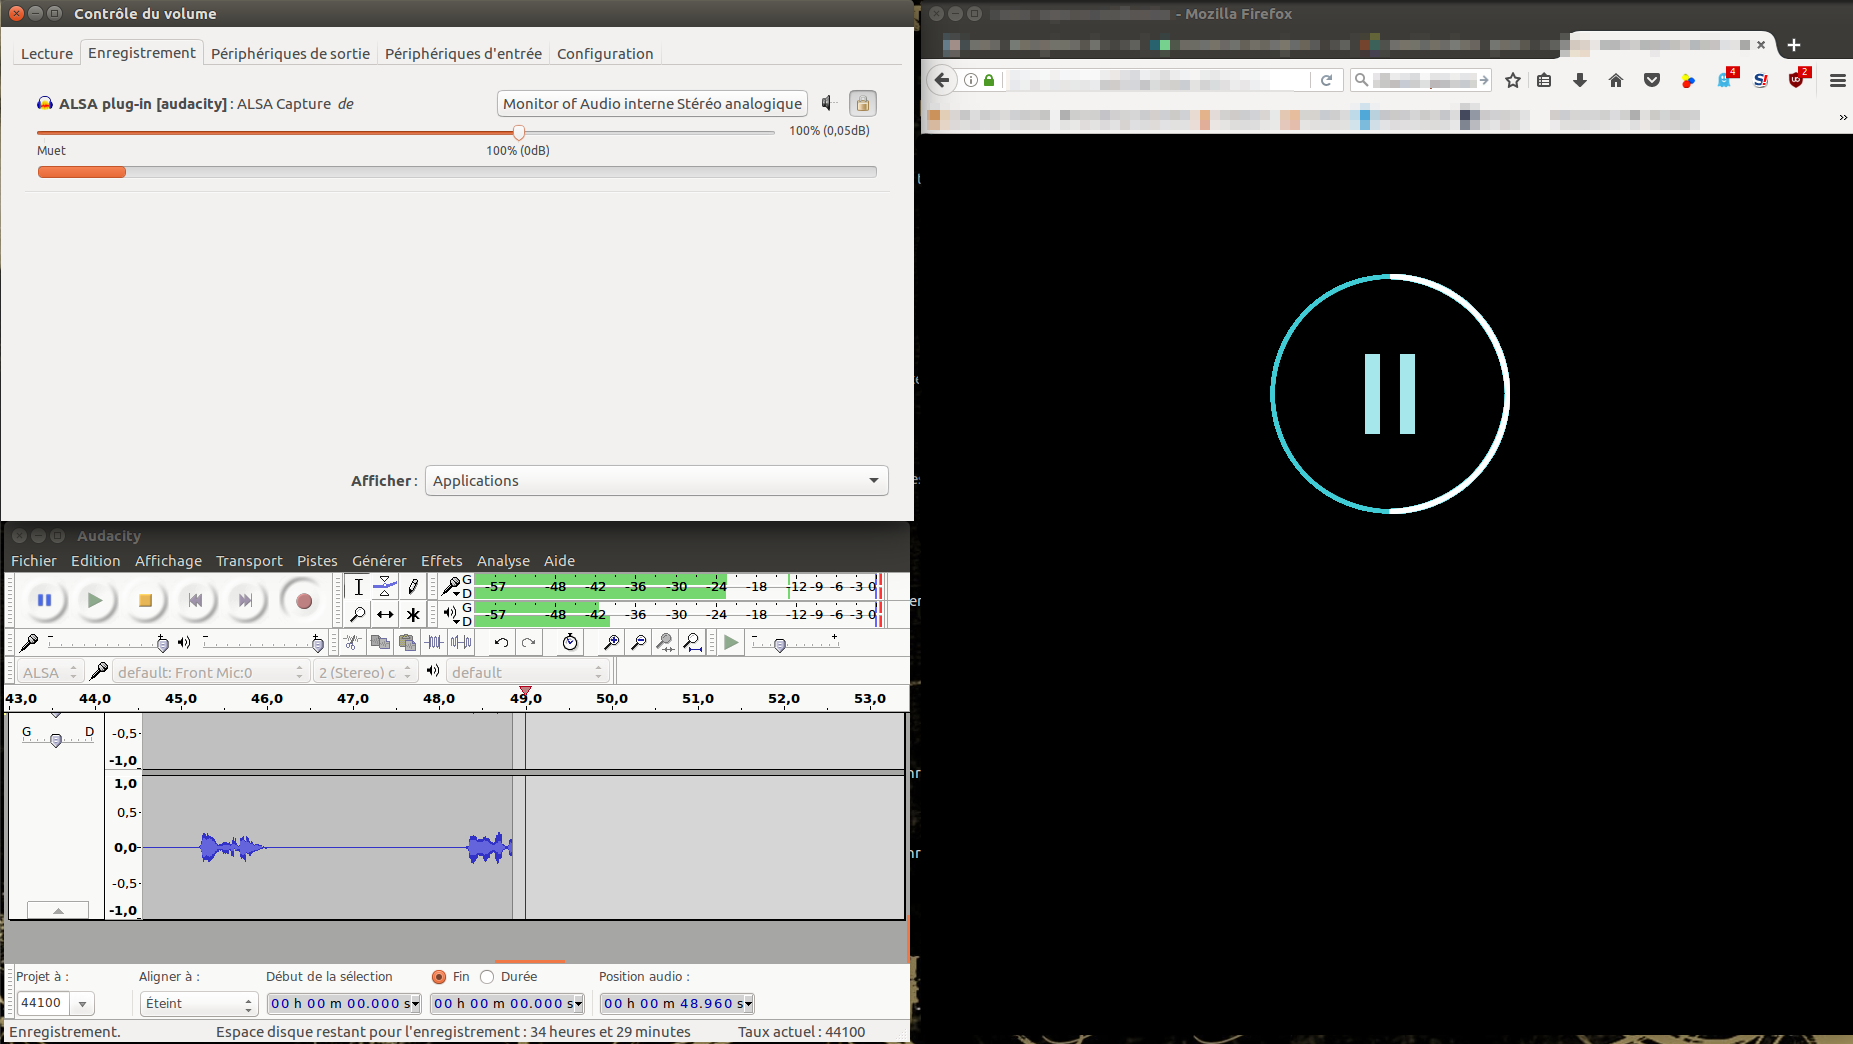
Task: Open the Projet à 44100 rate dropdown
Action: coord(83,1003)
